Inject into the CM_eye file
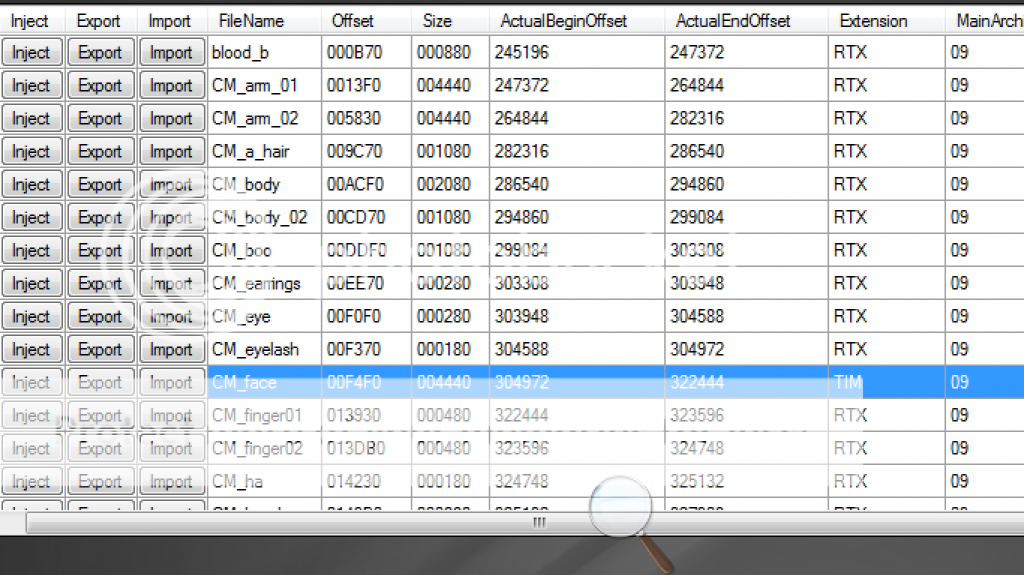1024x575 pixels. point(31,316)
